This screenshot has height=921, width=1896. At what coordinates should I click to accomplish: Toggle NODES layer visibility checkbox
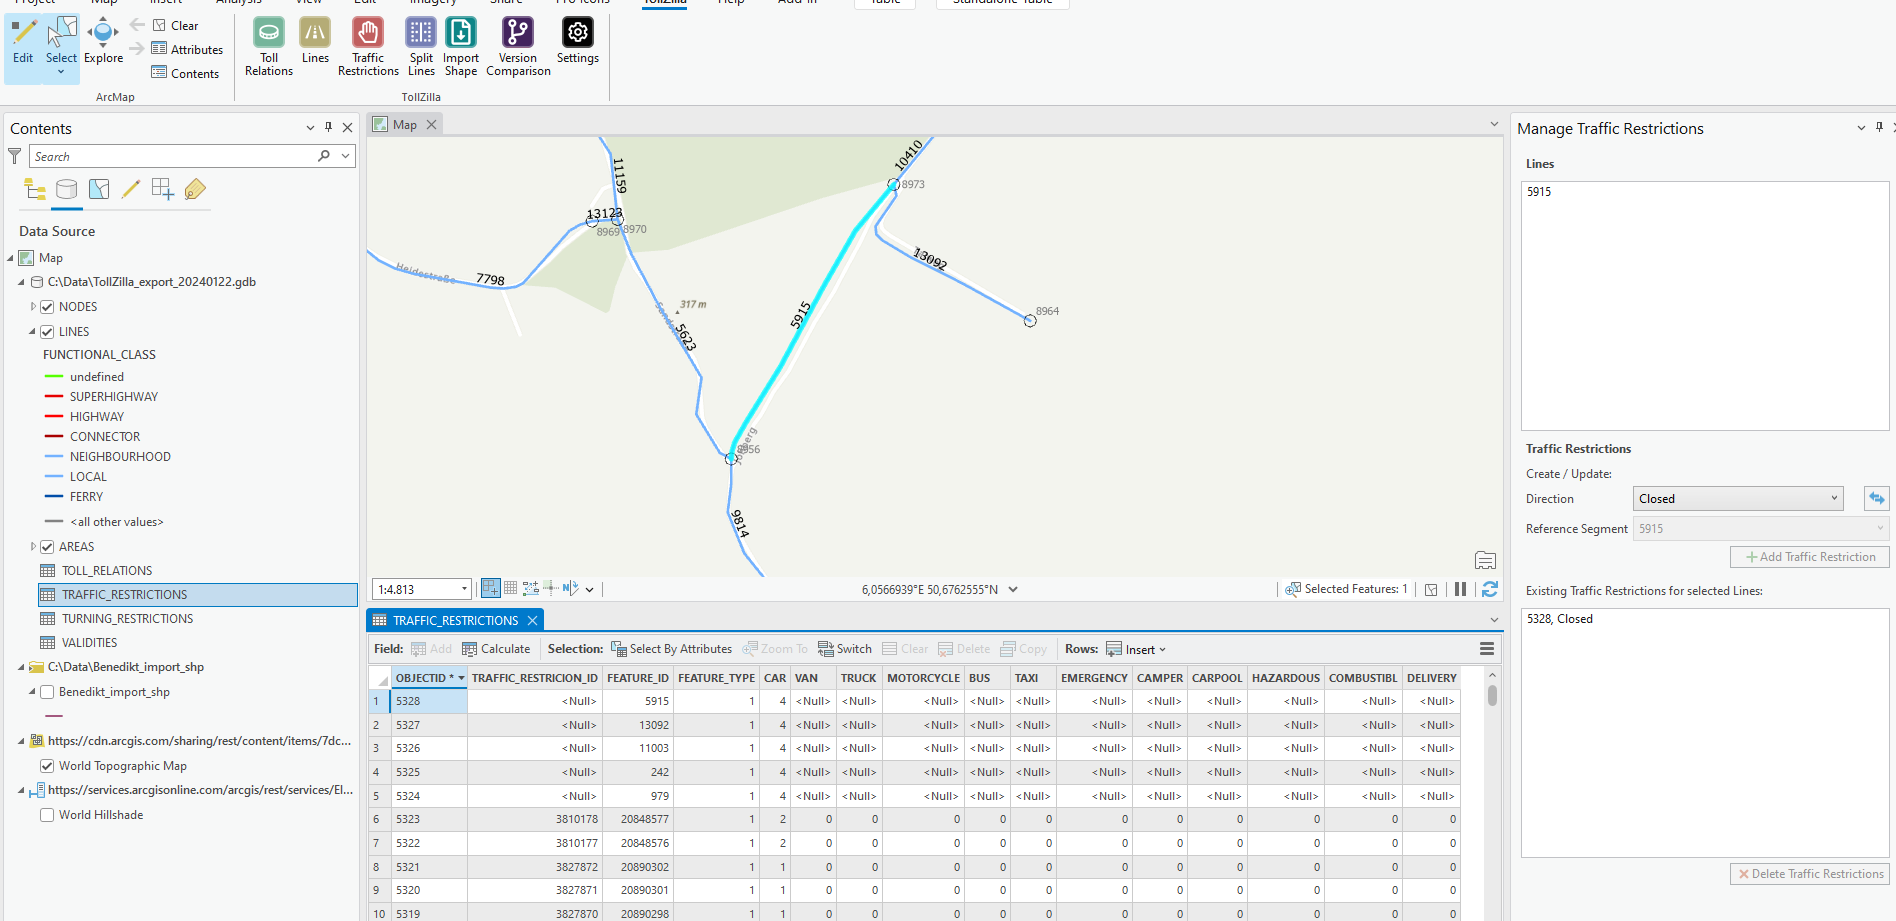click(x=47, y=307)
